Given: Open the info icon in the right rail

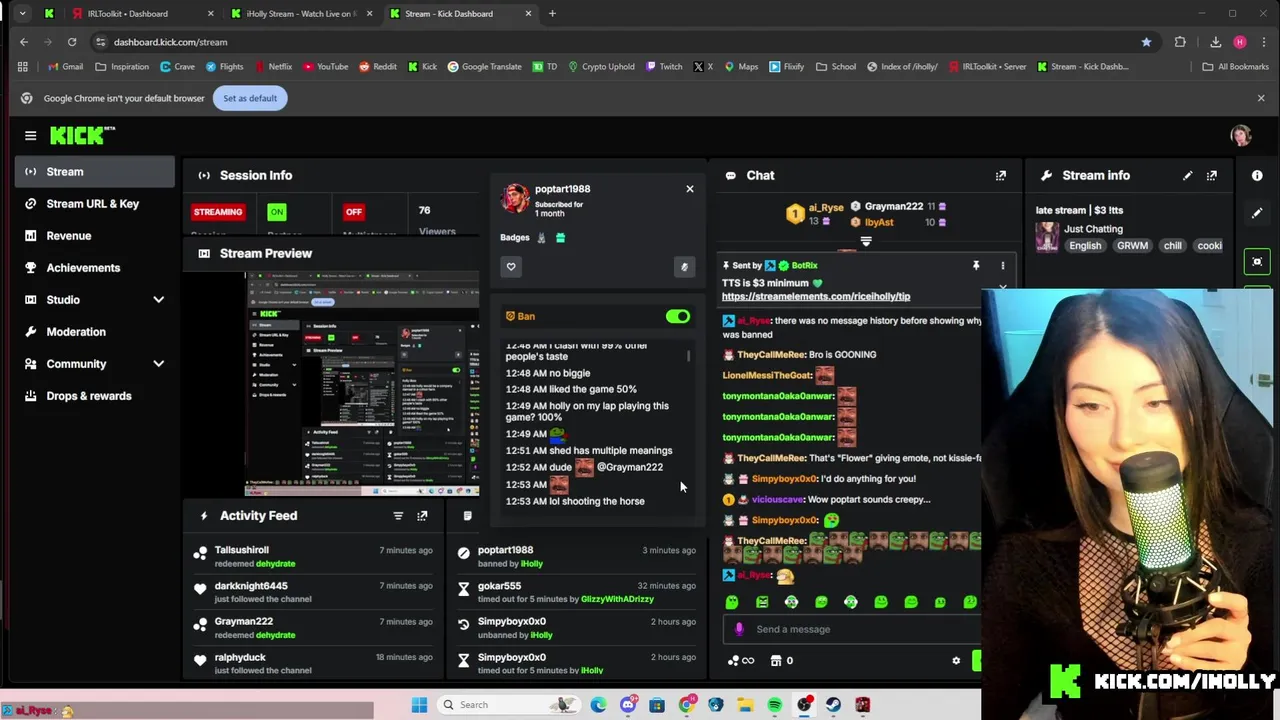Looking at the screenshot, I should point(1257,175).
